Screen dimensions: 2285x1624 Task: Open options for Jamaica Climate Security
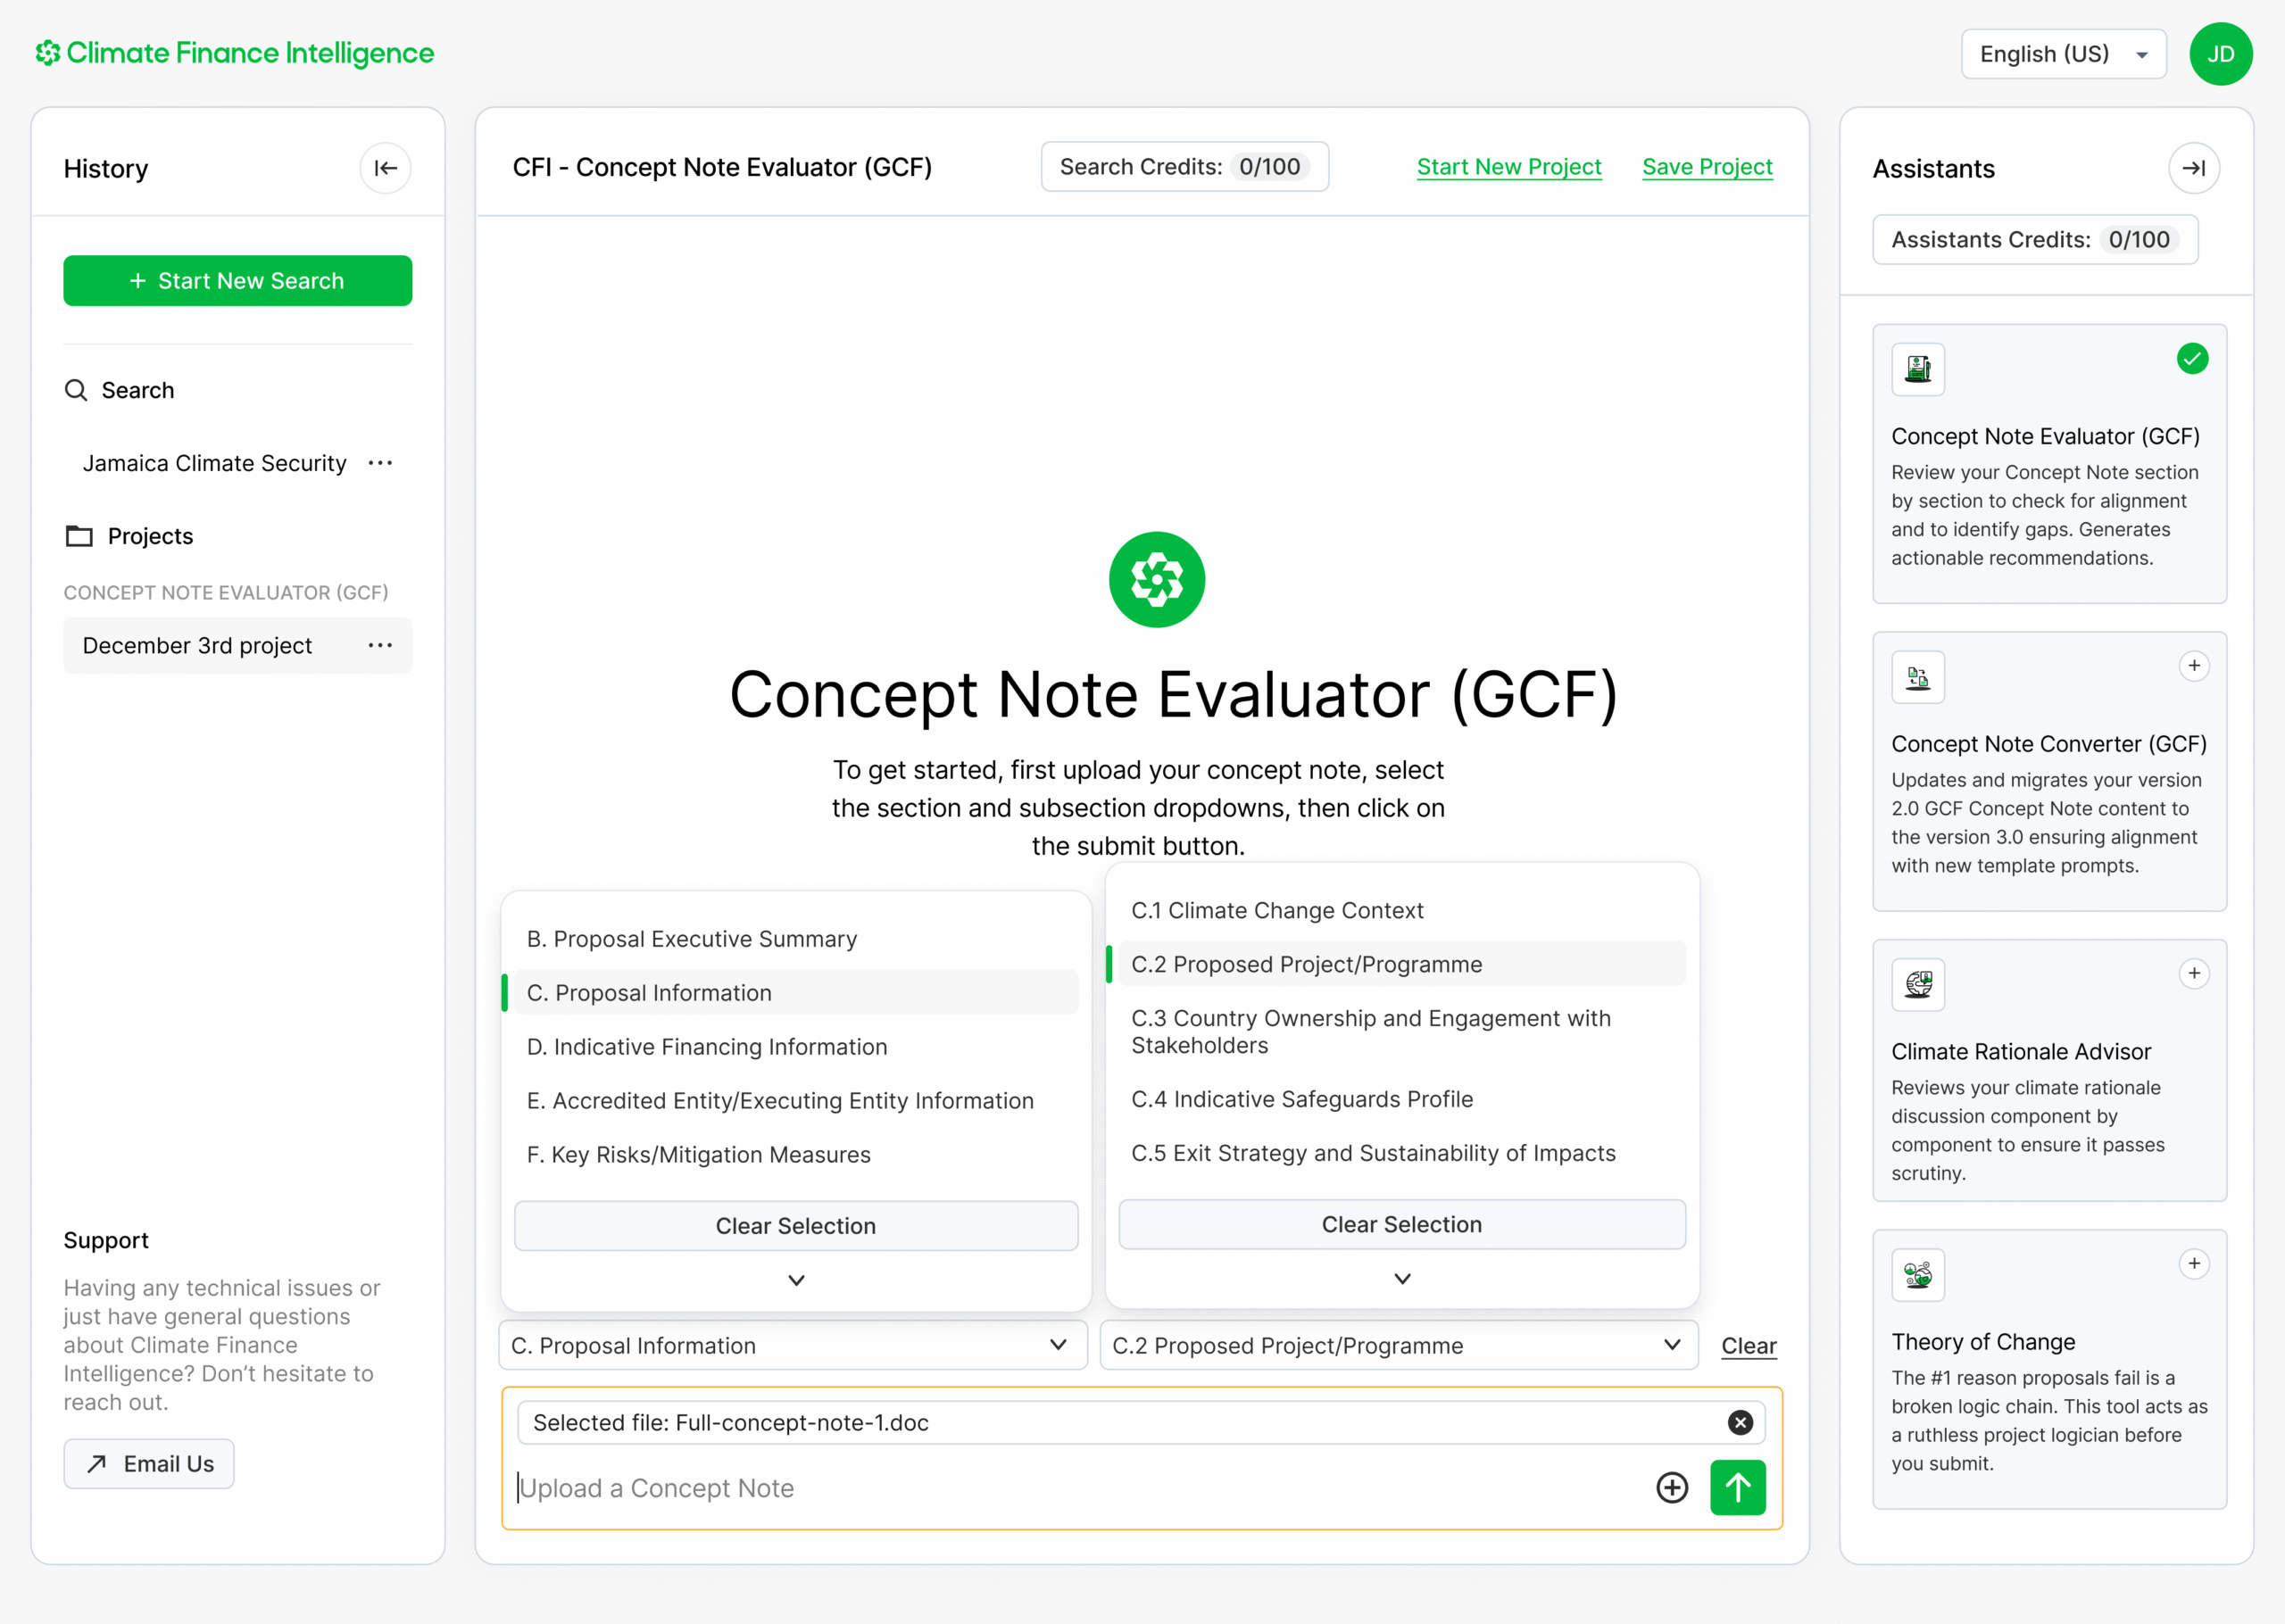coord(380,463)
